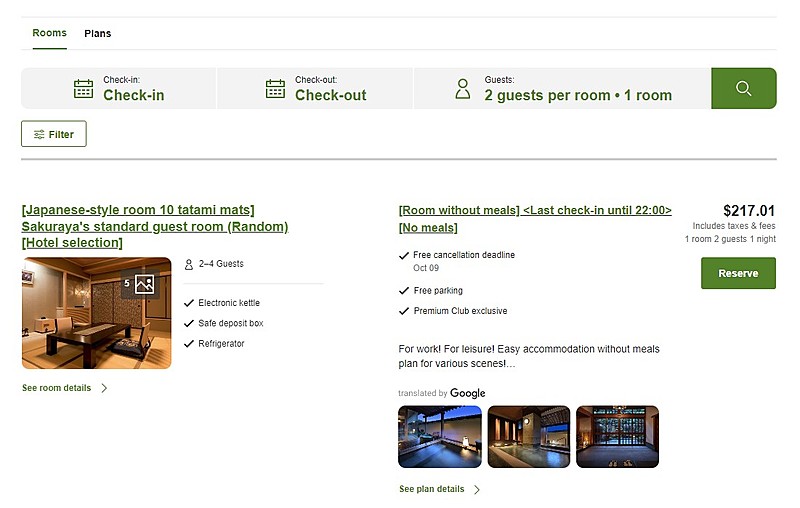Expand See plan details via chevron arrow
The height and width of the screenshot is (508, 800).
click(x=477, y=490)
